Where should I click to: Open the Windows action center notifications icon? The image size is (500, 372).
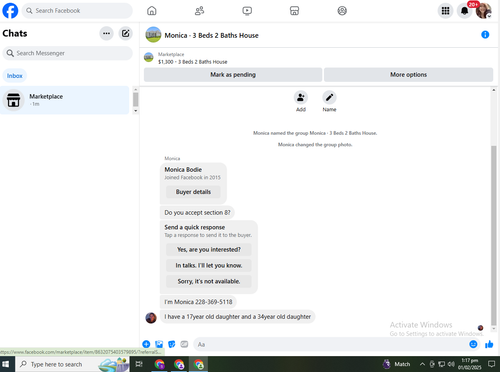[x=491, y=364]
